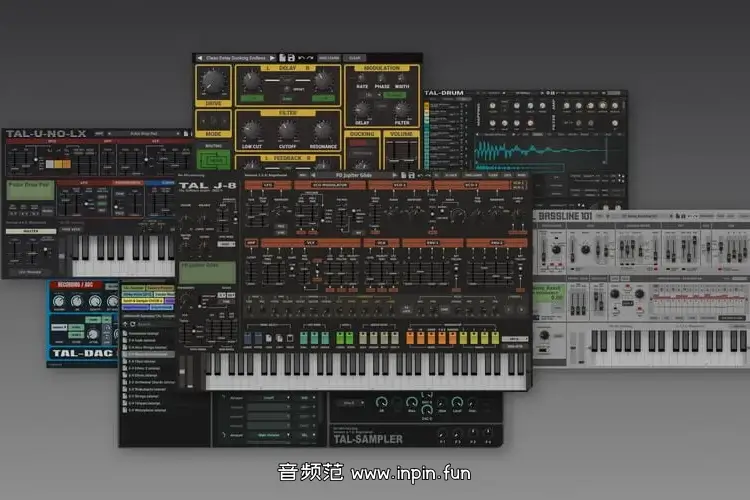The image size is (750, 500).
Task: Click LOW CUT filter knob
Action: pos(251,131)
